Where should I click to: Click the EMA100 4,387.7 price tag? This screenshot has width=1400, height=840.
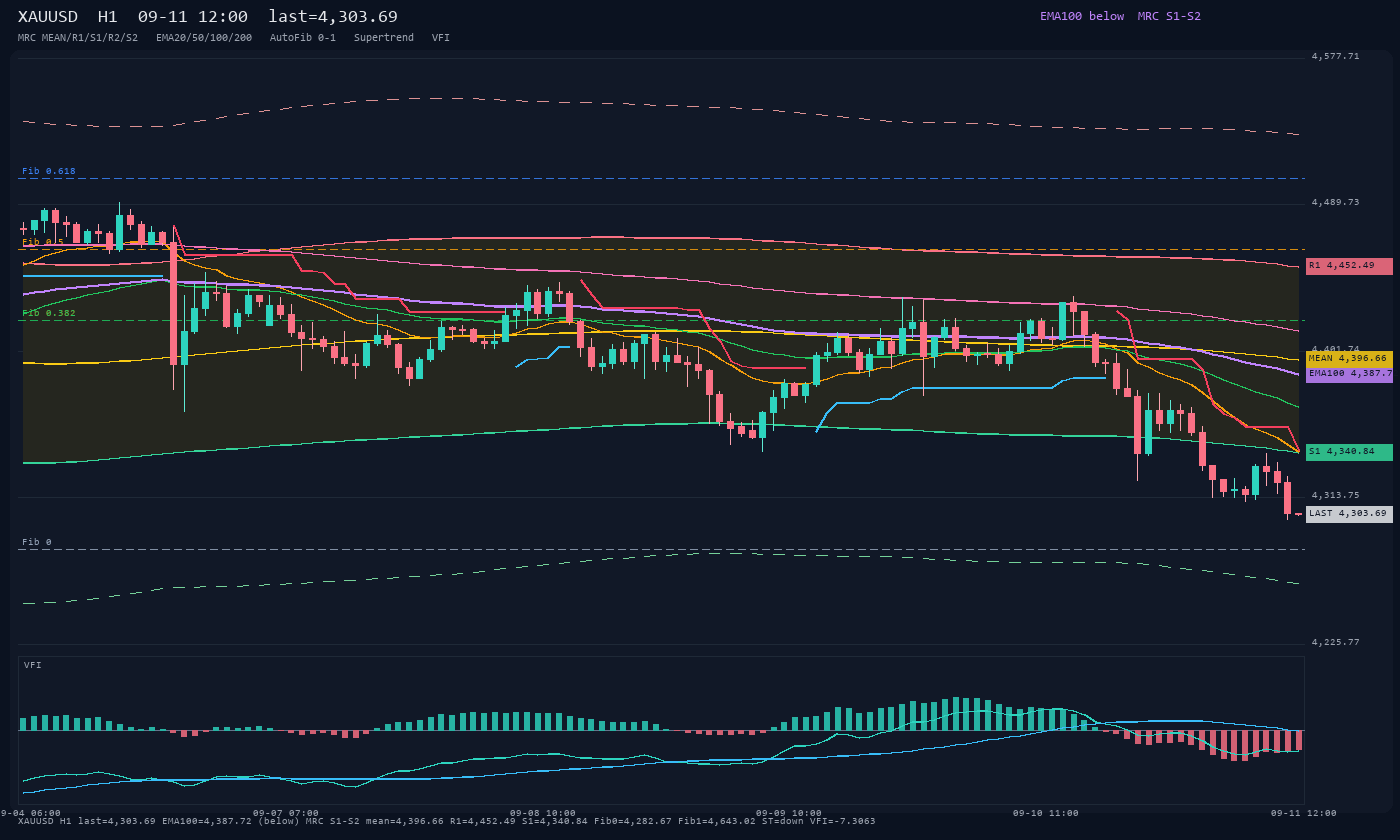click(x=1349, y=373)
